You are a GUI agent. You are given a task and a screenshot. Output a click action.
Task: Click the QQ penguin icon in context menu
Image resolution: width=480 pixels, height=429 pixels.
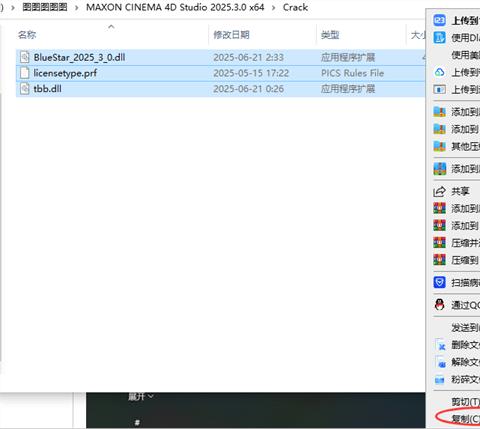439,305
